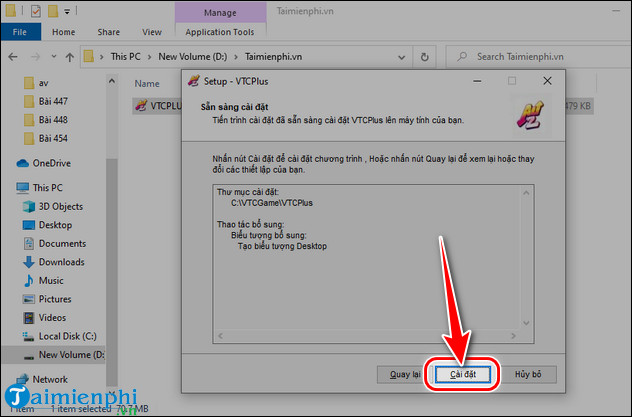This screenshot has width=632, height=417.
Task: Close the Setup VTCPlus dialog
Action: 547,81
